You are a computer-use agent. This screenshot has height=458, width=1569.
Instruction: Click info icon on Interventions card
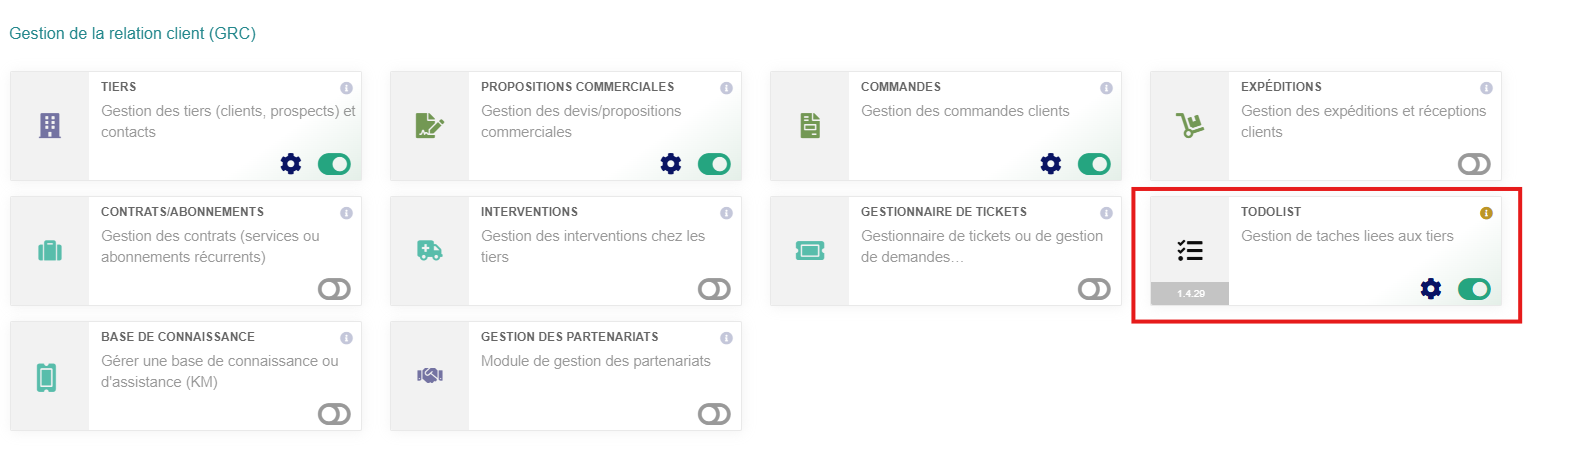(x=726, y=213)
